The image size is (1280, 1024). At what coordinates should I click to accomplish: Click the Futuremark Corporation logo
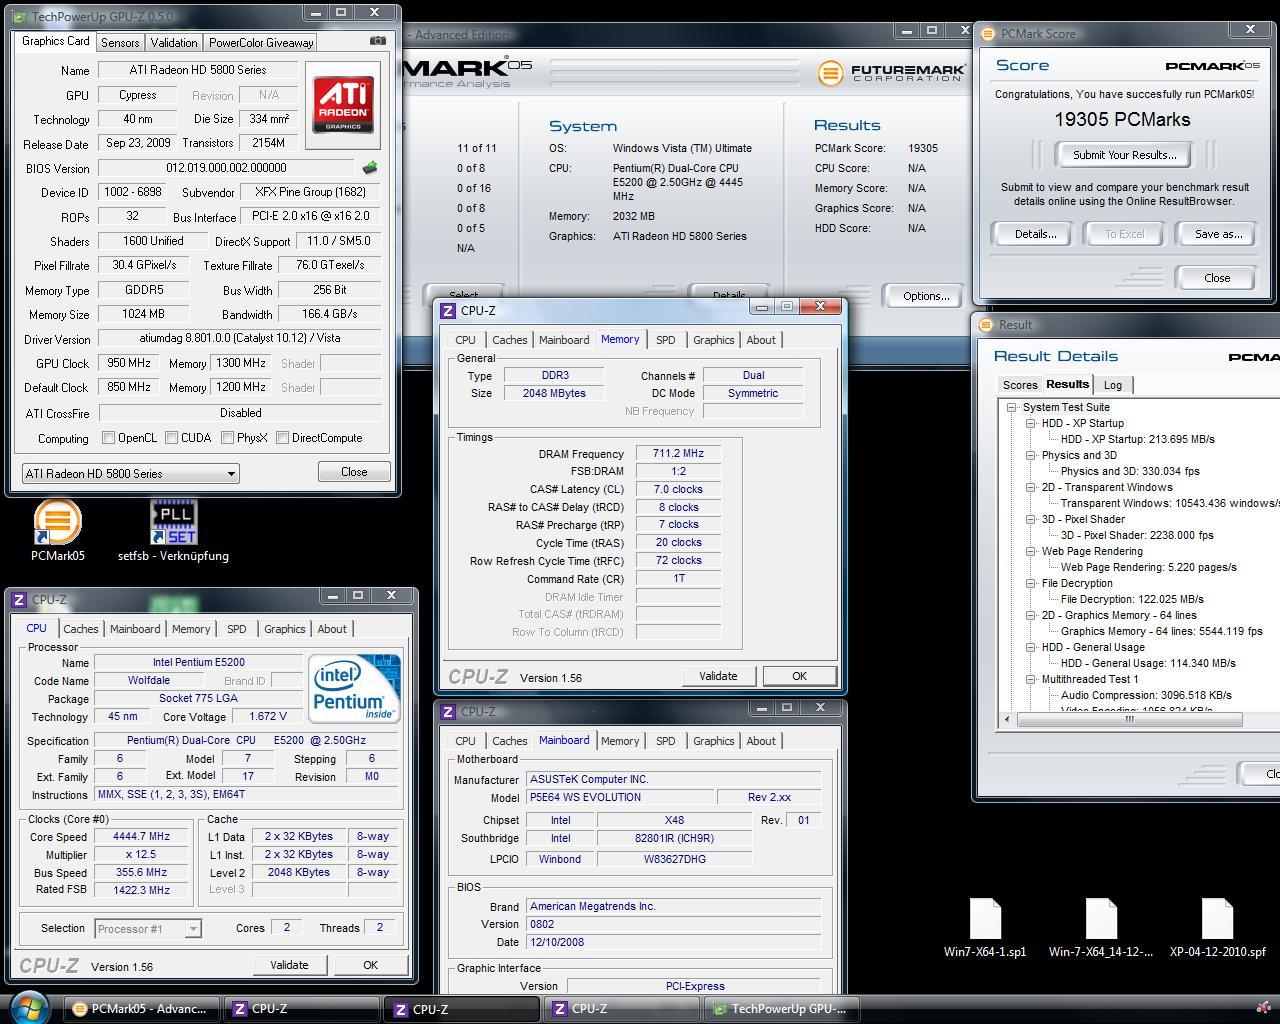point(892,73)
